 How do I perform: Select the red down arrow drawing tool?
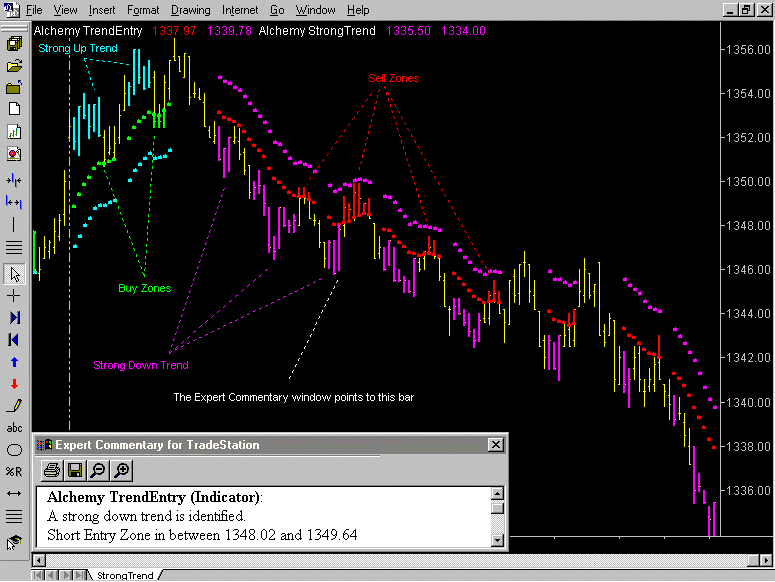tap(14, 384)
